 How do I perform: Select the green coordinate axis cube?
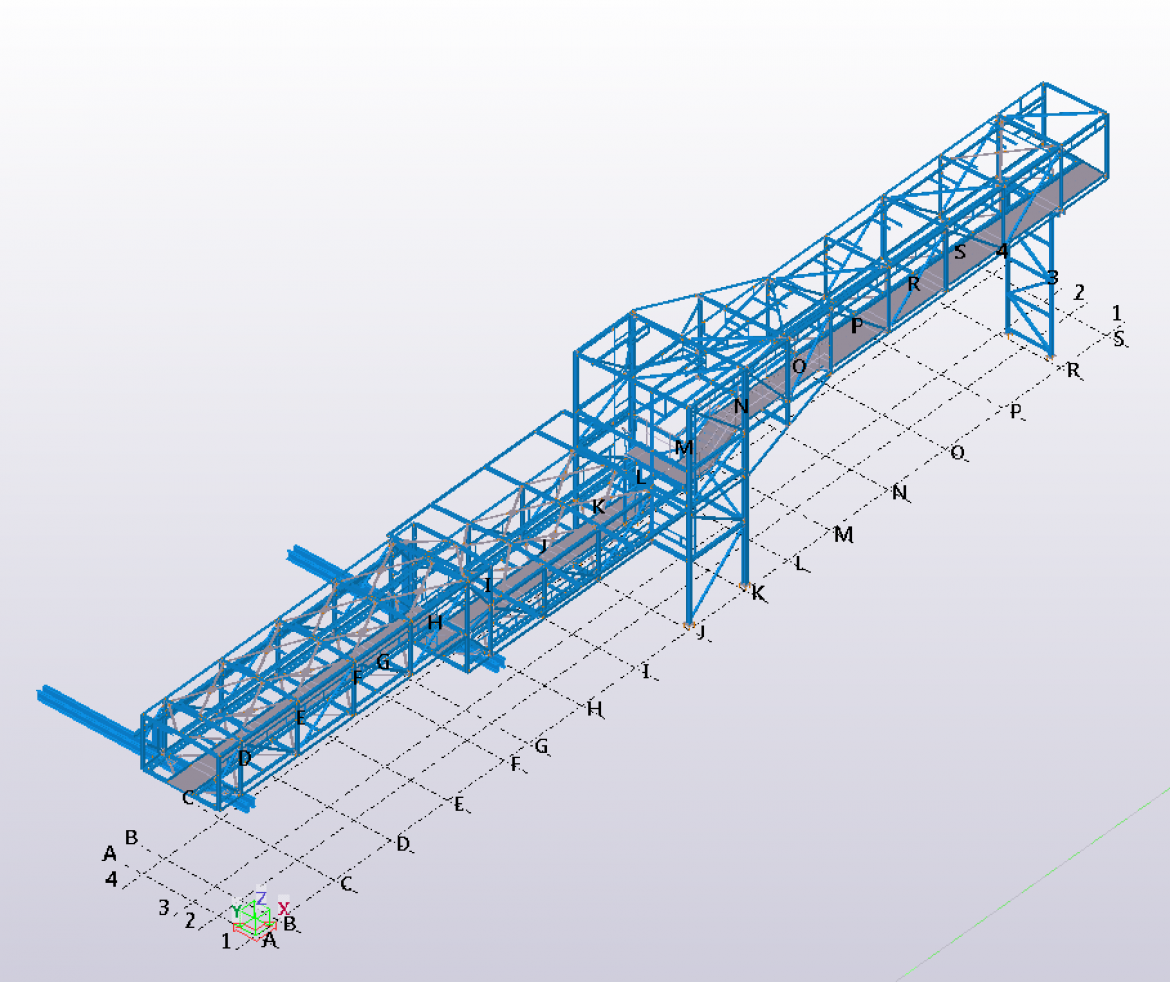(x=258, y=922)
